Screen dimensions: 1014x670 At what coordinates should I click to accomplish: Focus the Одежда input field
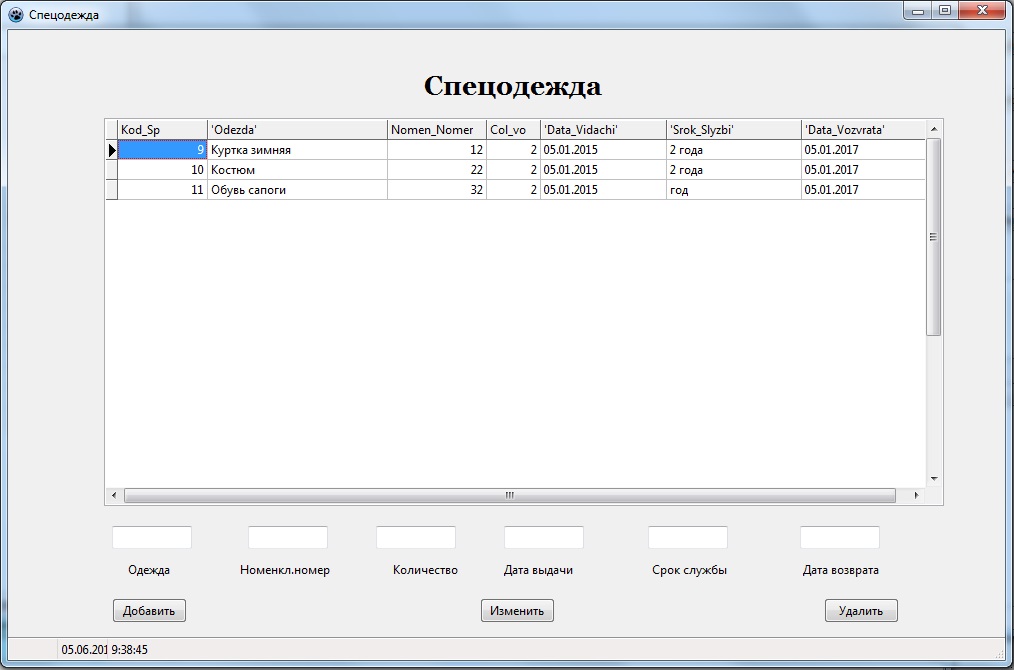click(152, 537)
